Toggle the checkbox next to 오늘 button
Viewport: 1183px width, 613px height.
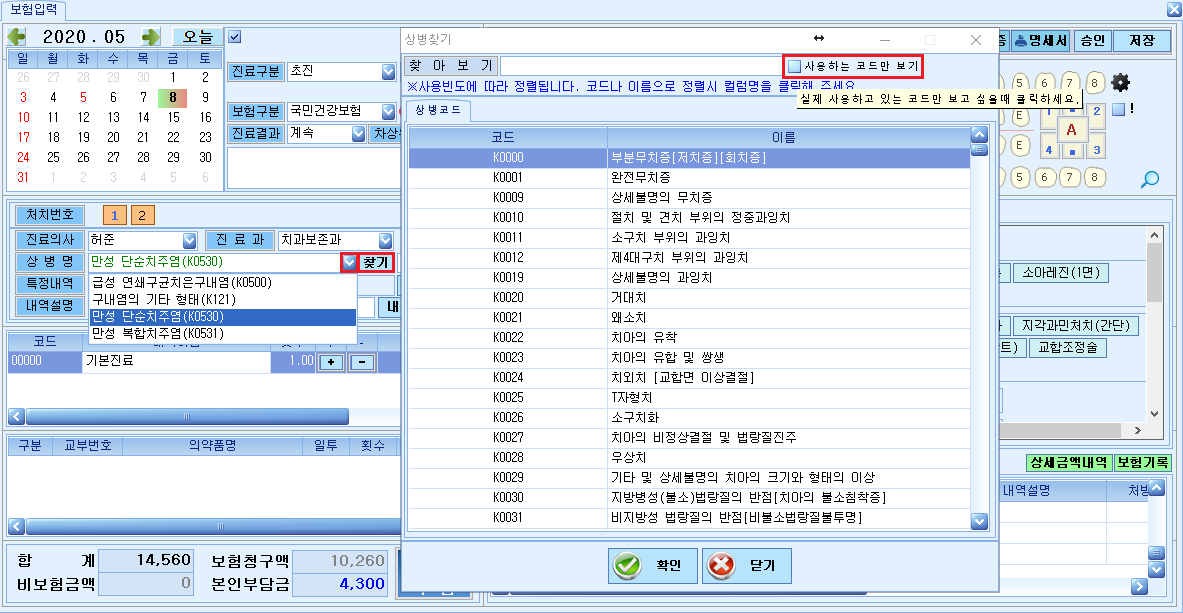235,36
